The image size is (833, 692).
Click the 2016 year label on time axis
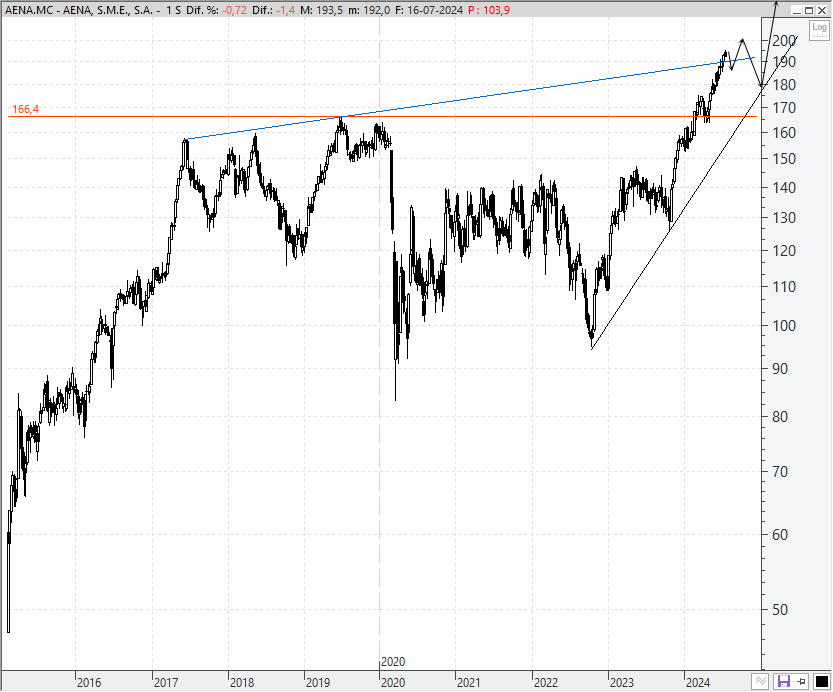(89, 682)
